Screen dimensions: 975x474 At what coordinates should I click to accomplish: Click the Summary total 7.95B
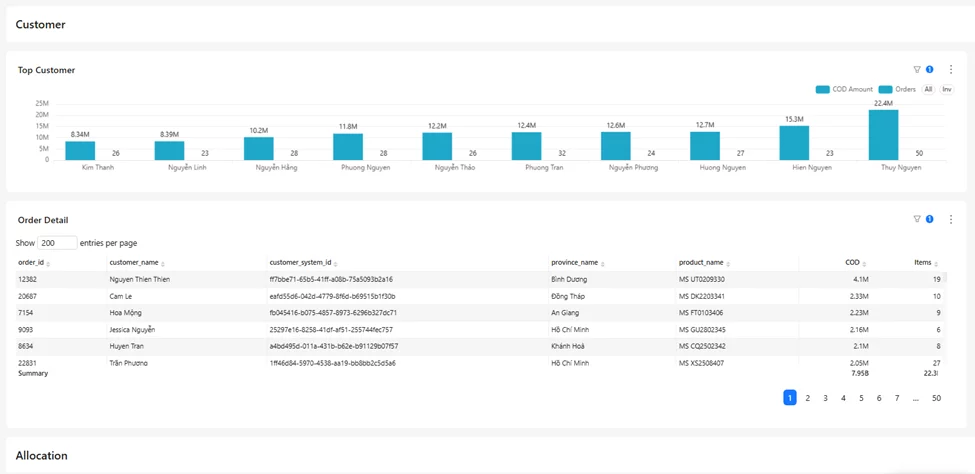point(858,374)
